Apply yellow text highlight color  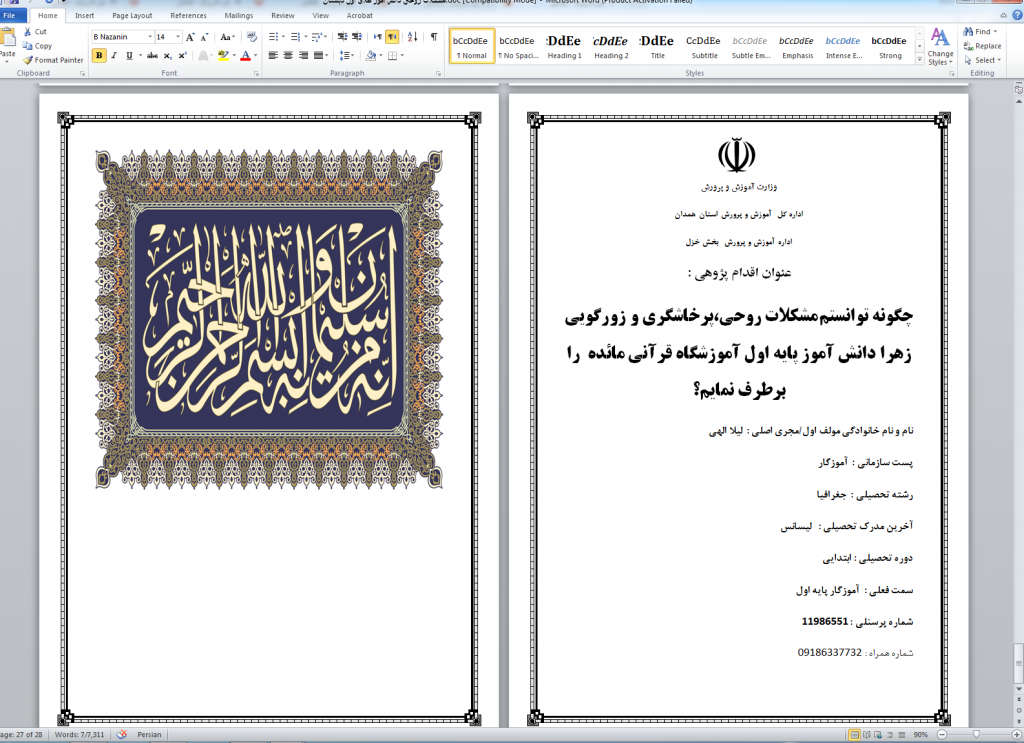pyautogui.click(x=223, y=55)
